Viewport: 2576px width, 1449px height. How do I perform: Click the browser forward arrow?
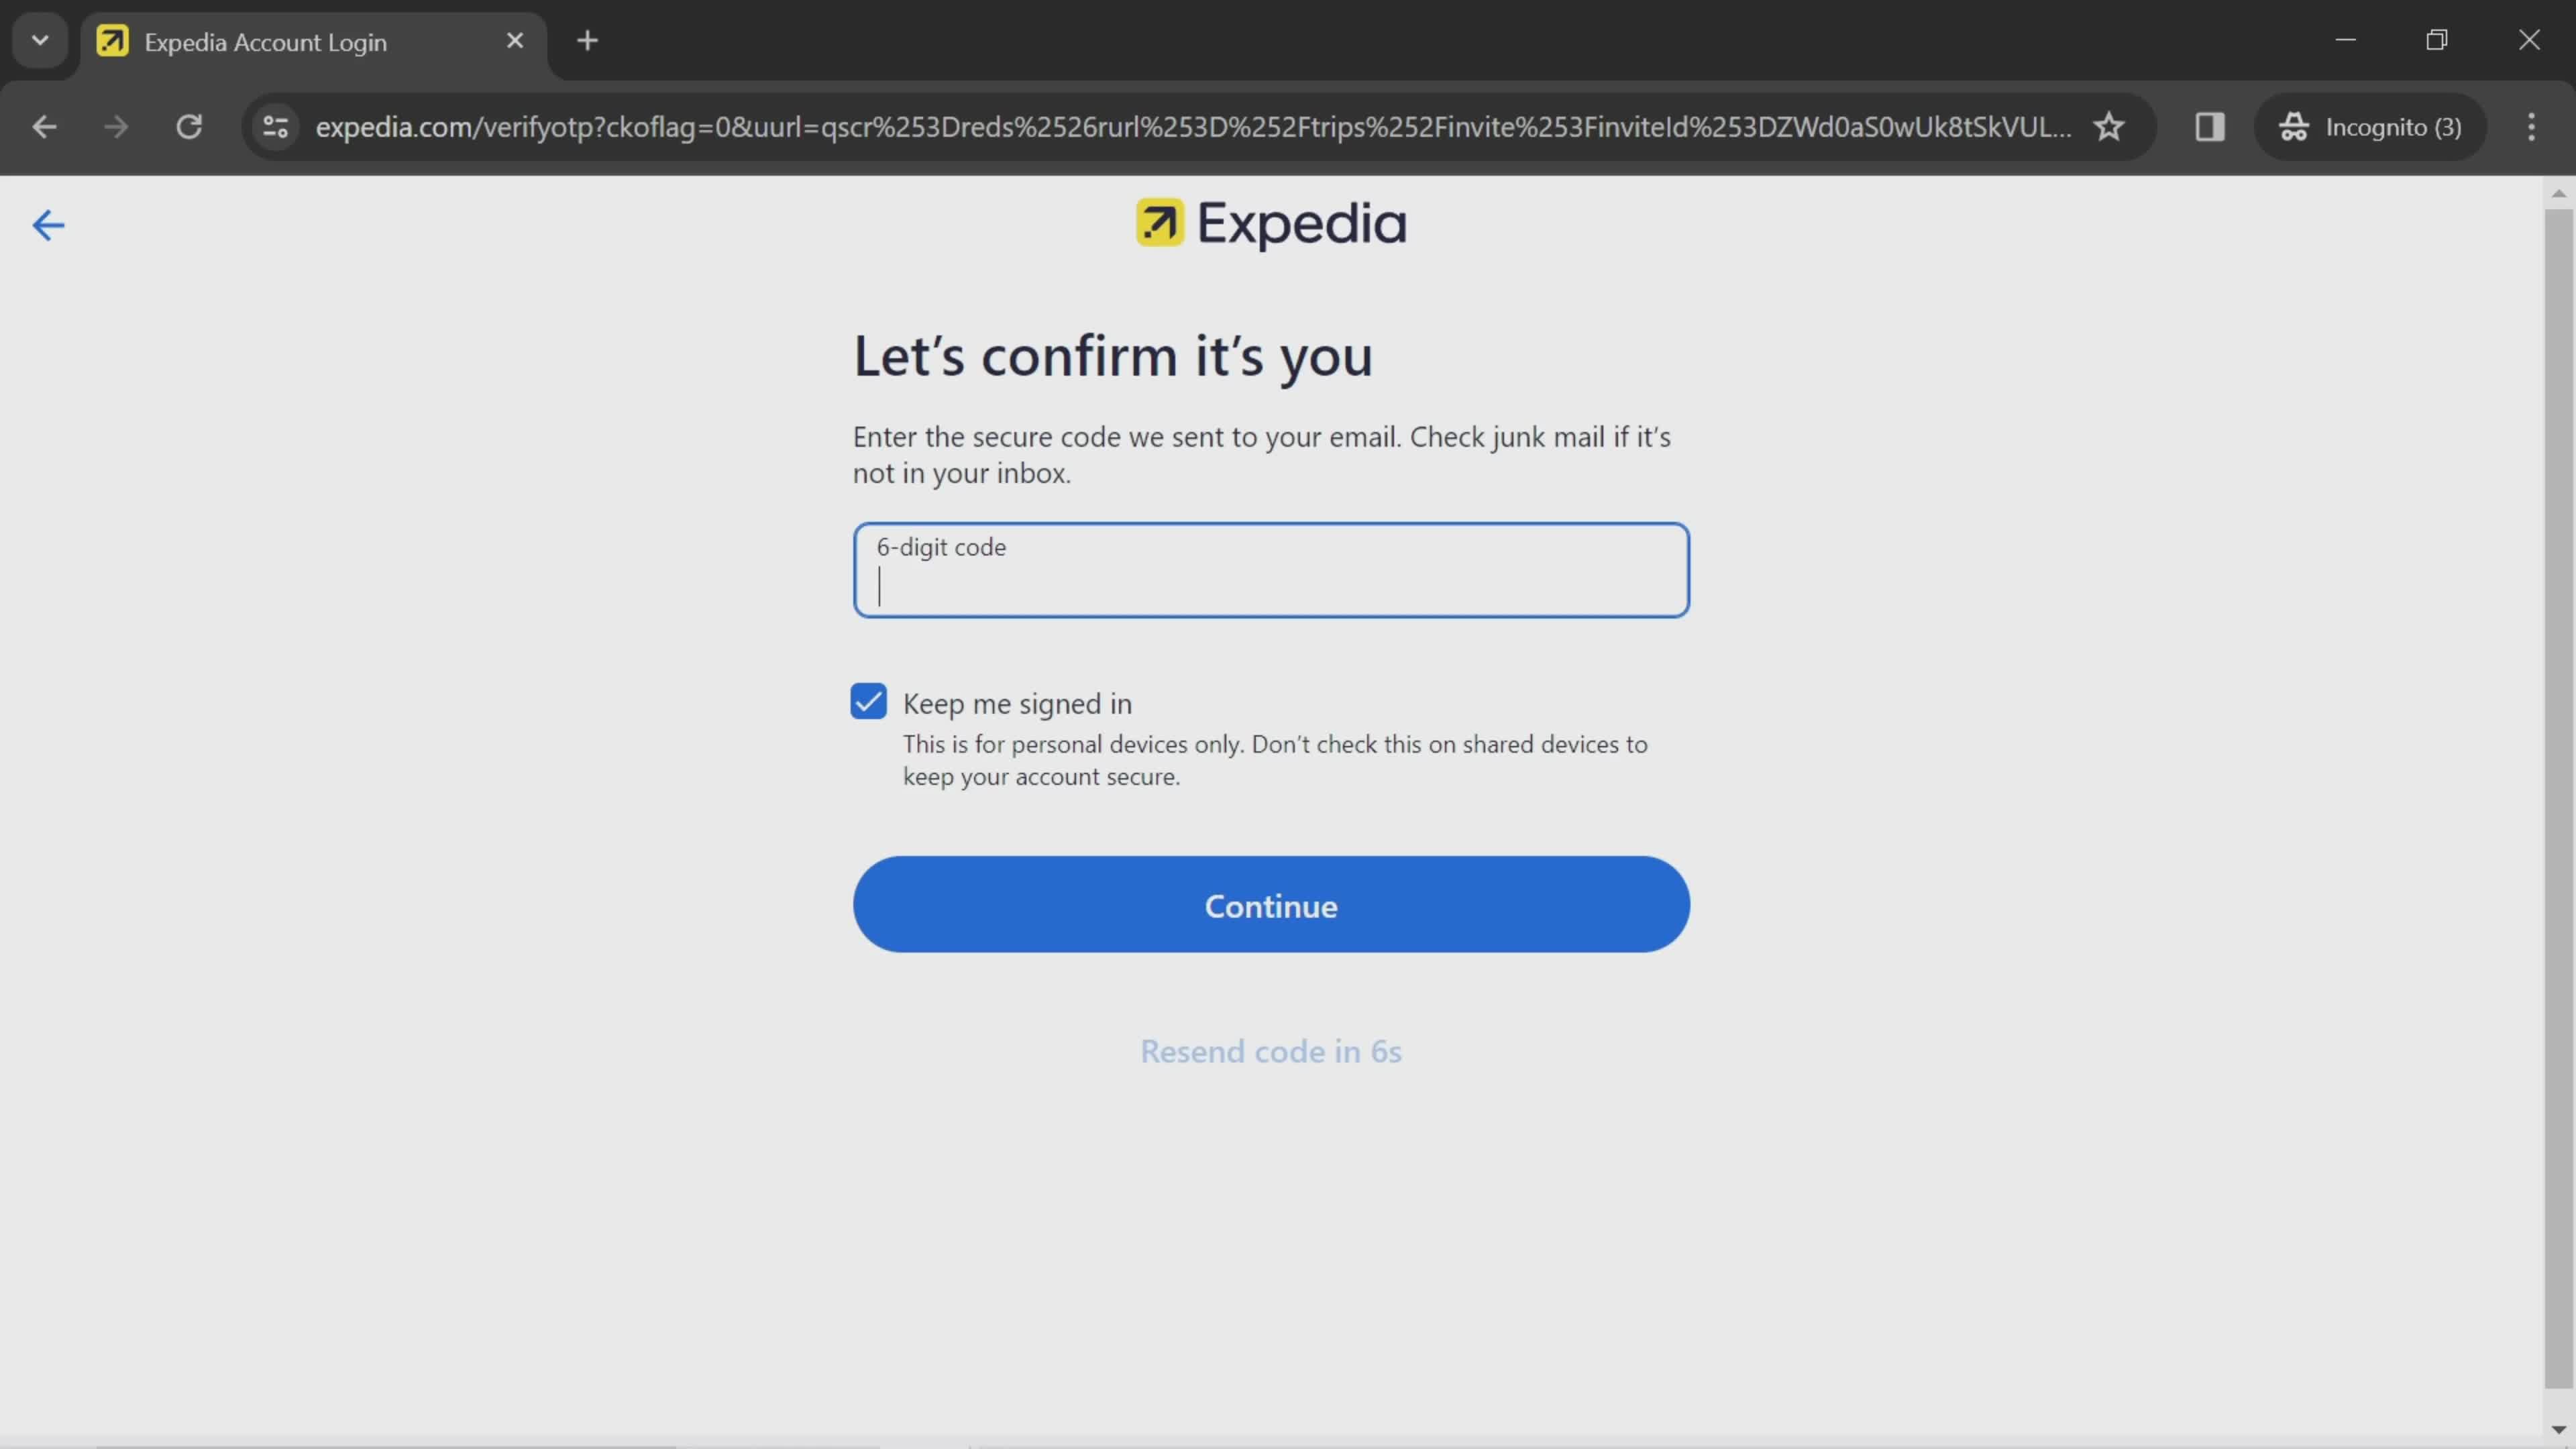pyautogui.click(x=116, y=127)
